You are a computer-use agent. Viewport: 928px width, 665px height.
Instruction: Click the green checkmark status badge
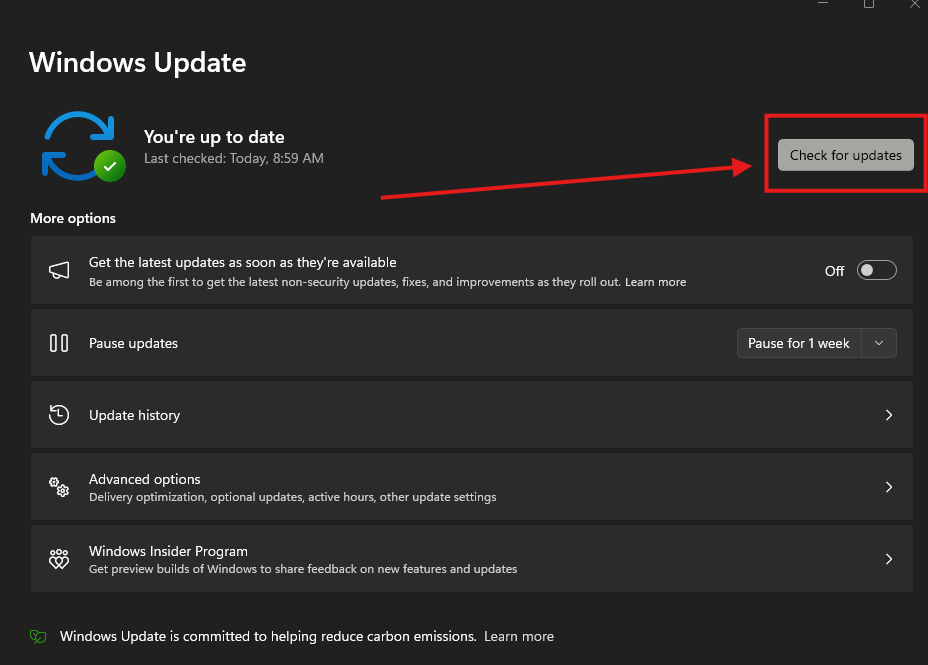point(110,166)
